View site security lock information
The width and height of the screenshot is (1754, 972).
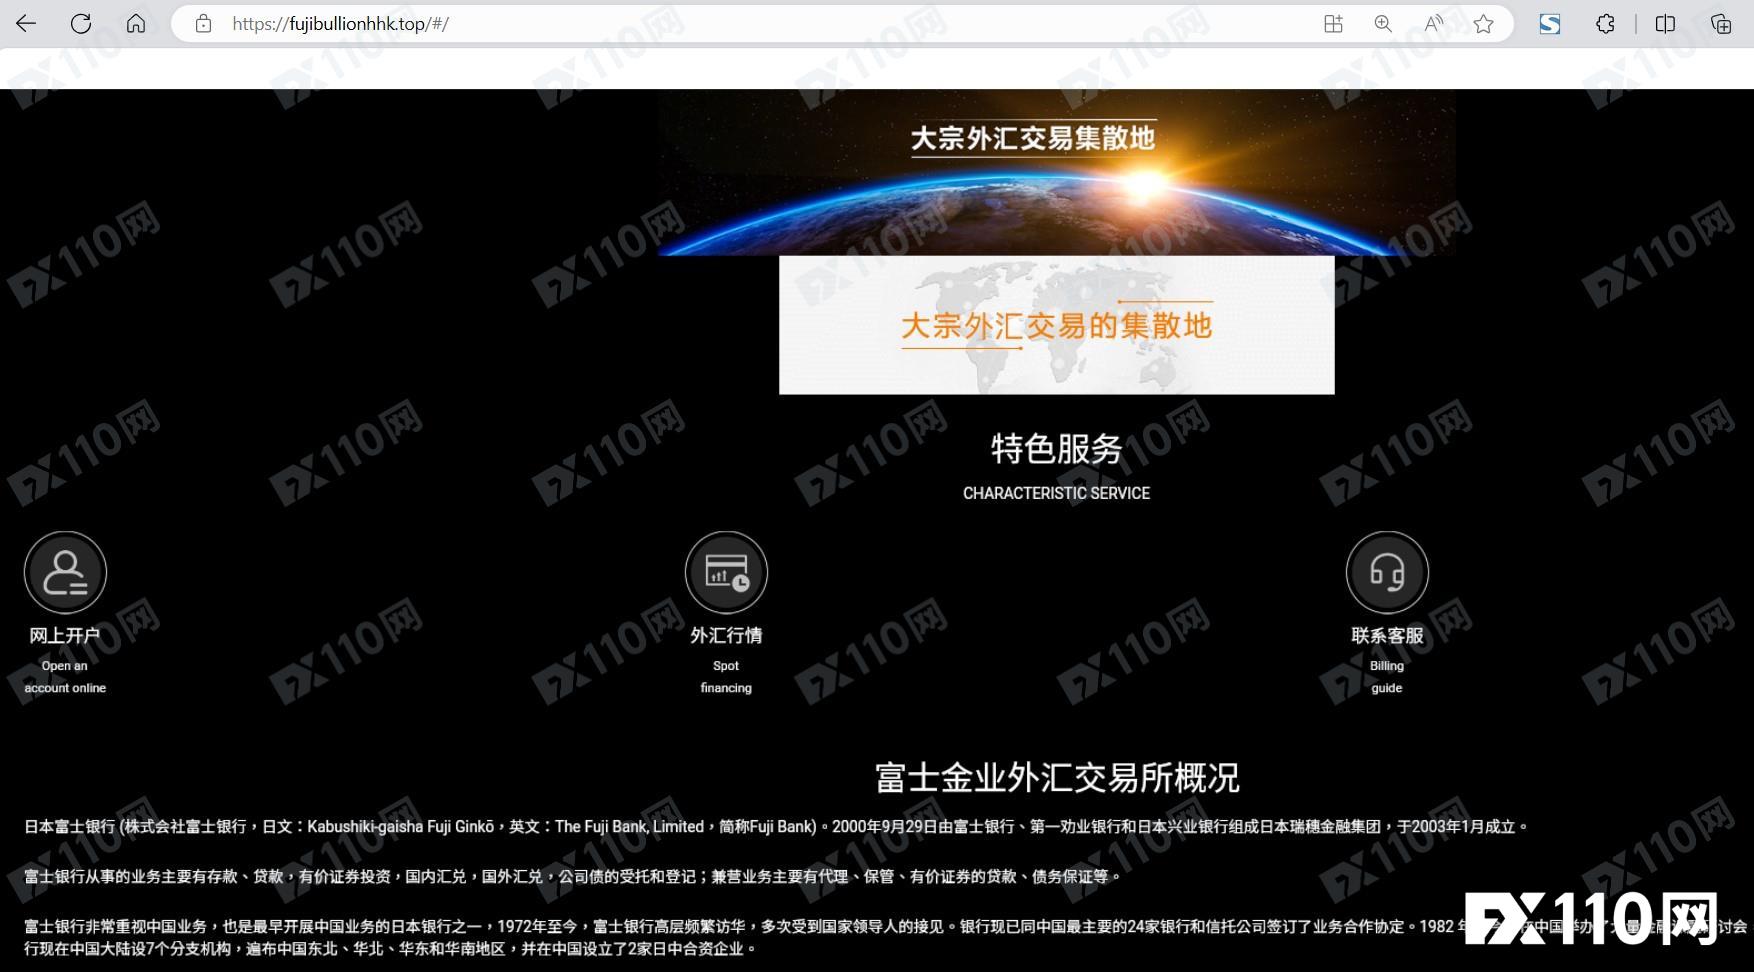click(203, 24)
